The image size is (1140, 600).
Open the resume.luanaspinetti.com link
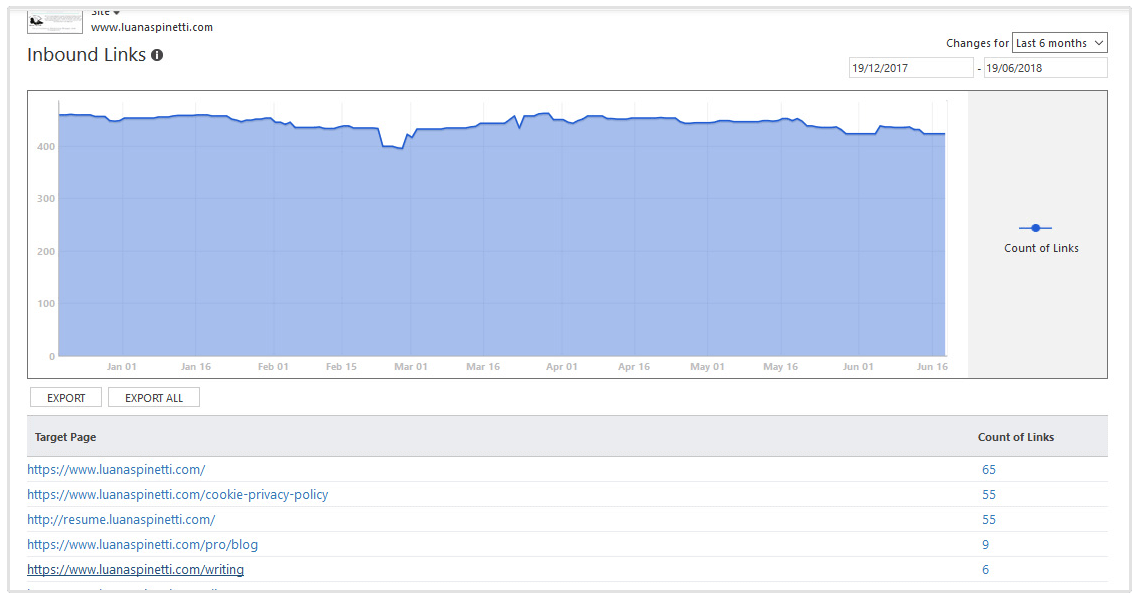point(121,519)
